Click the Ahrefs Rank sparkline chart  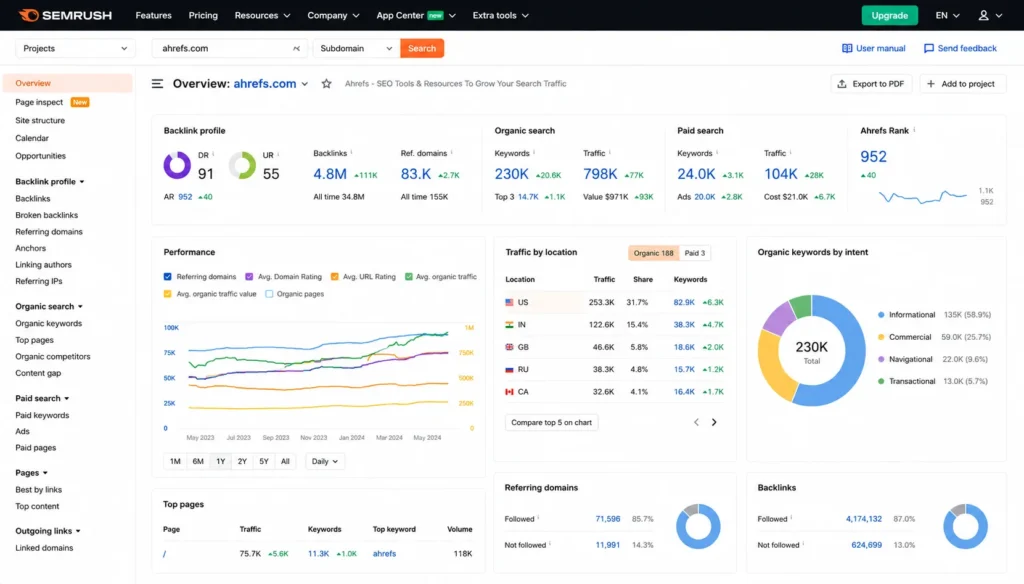pos(923,196)
